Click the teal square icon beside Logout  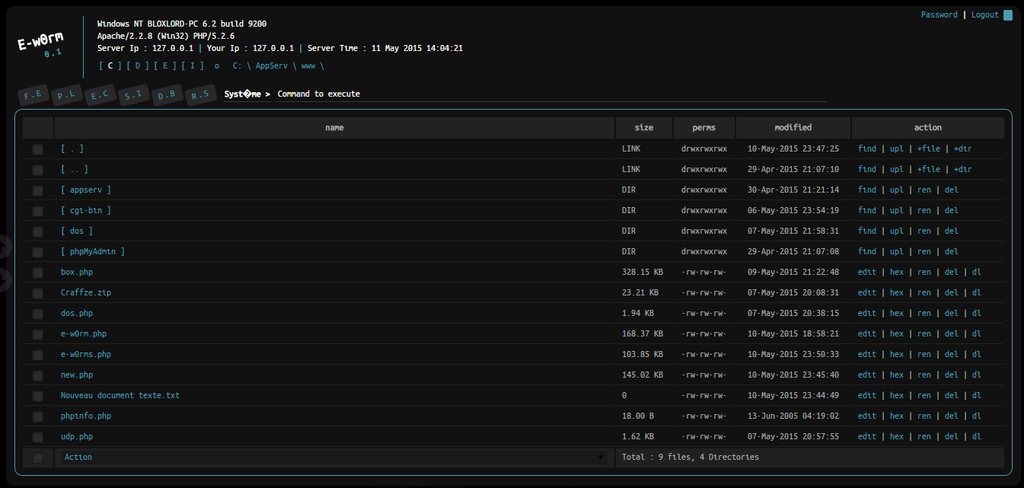(1008, 15)
